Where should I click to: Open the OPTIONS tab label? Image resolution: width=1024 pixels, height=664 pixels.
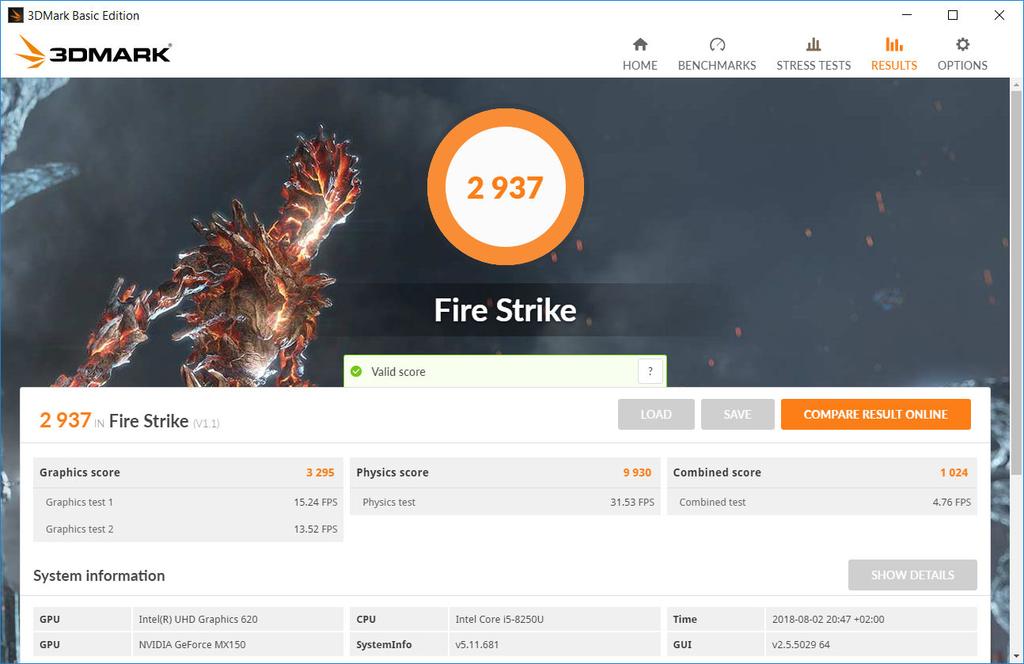(x=963, y=65)
